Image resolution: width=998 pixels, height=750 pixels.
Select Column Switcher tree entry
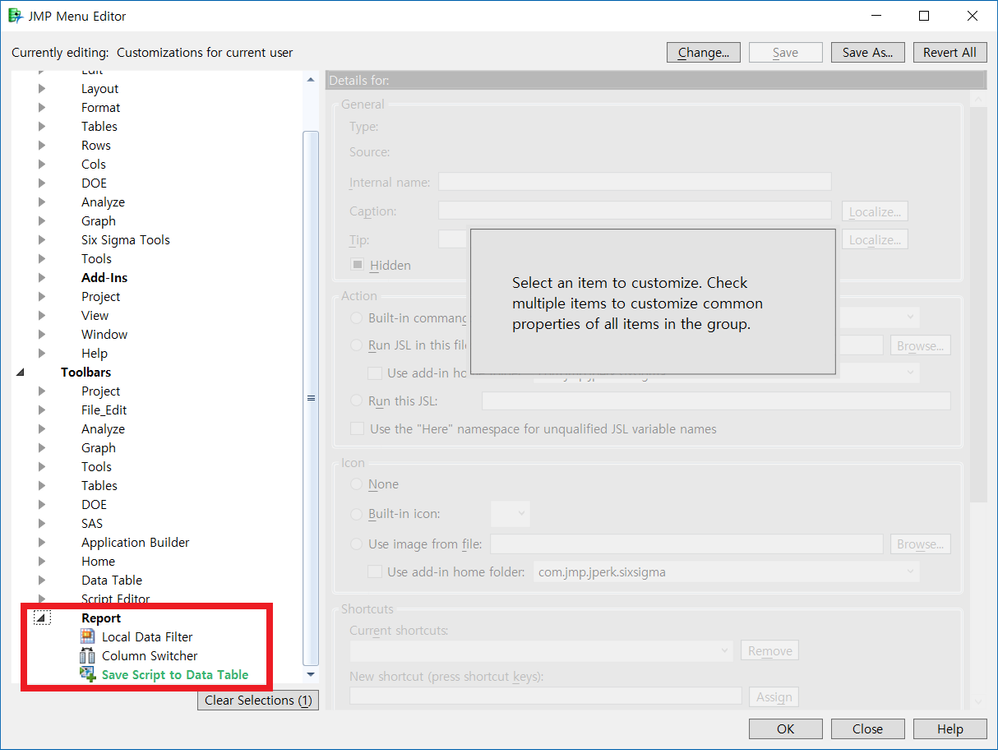tap(150, 656)
